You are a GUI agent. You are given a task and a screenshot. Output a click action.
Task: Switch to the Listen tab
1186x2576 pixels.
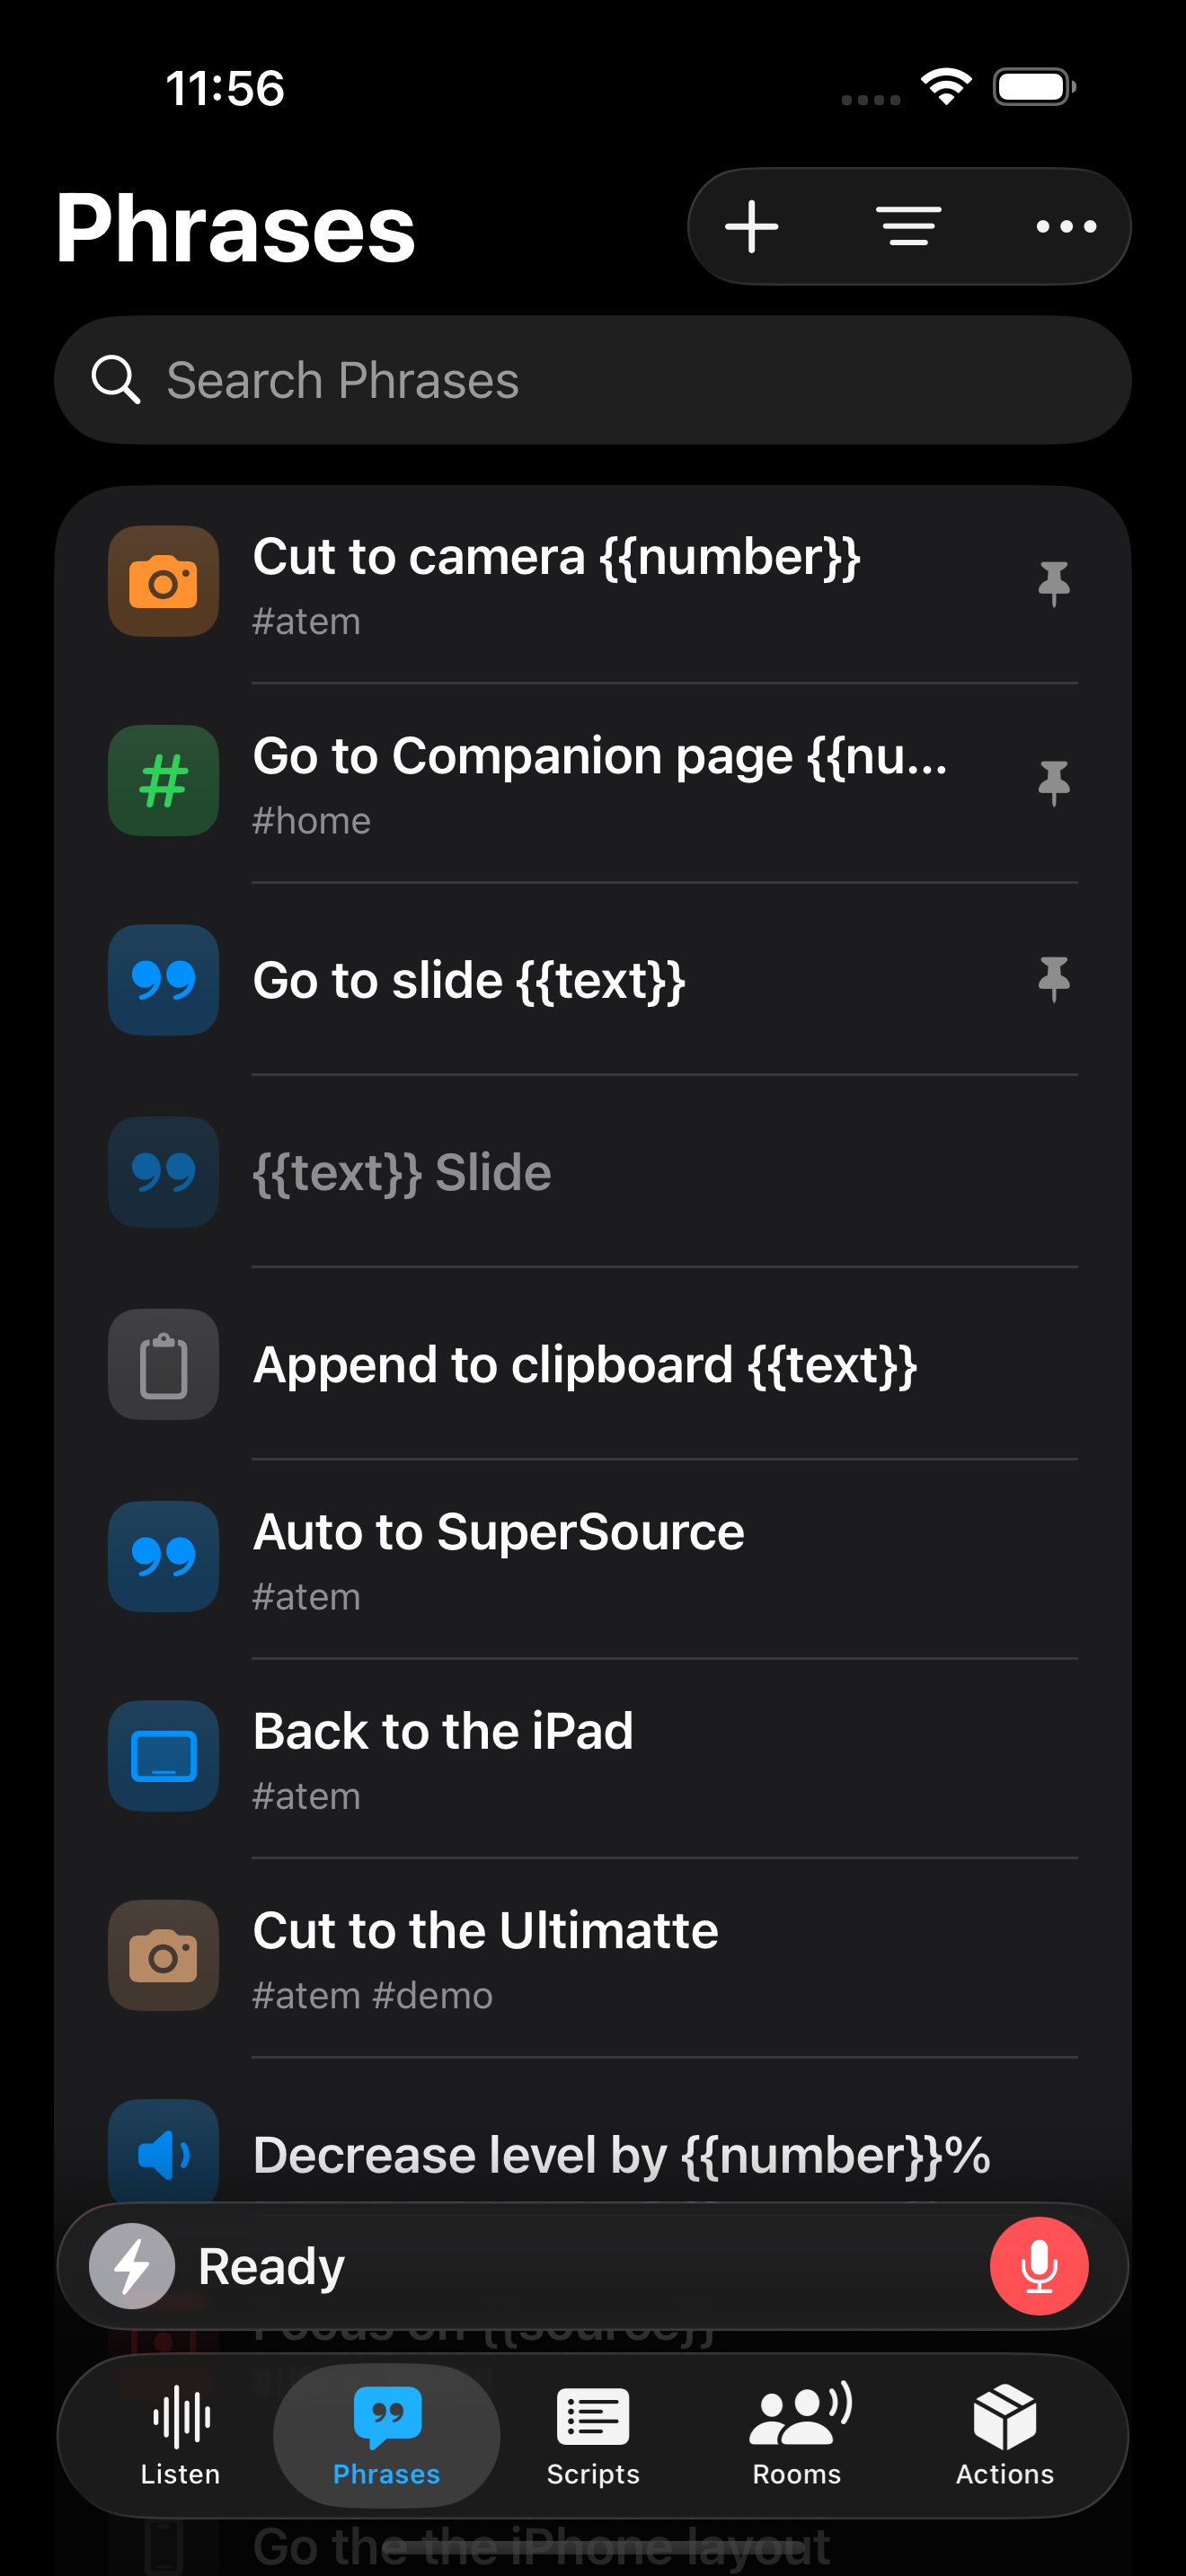(180, 2436)
